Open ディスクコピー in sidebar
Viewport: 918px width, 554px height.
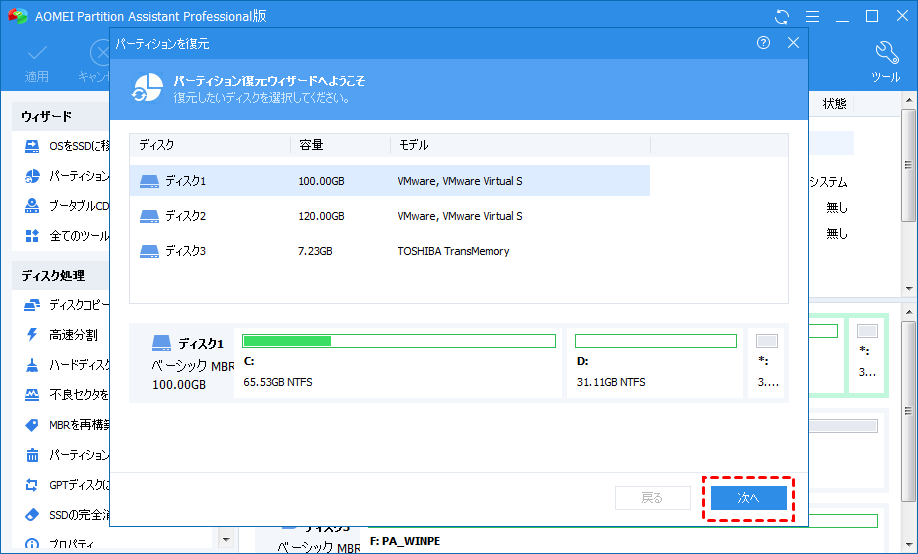click(66, 305)
